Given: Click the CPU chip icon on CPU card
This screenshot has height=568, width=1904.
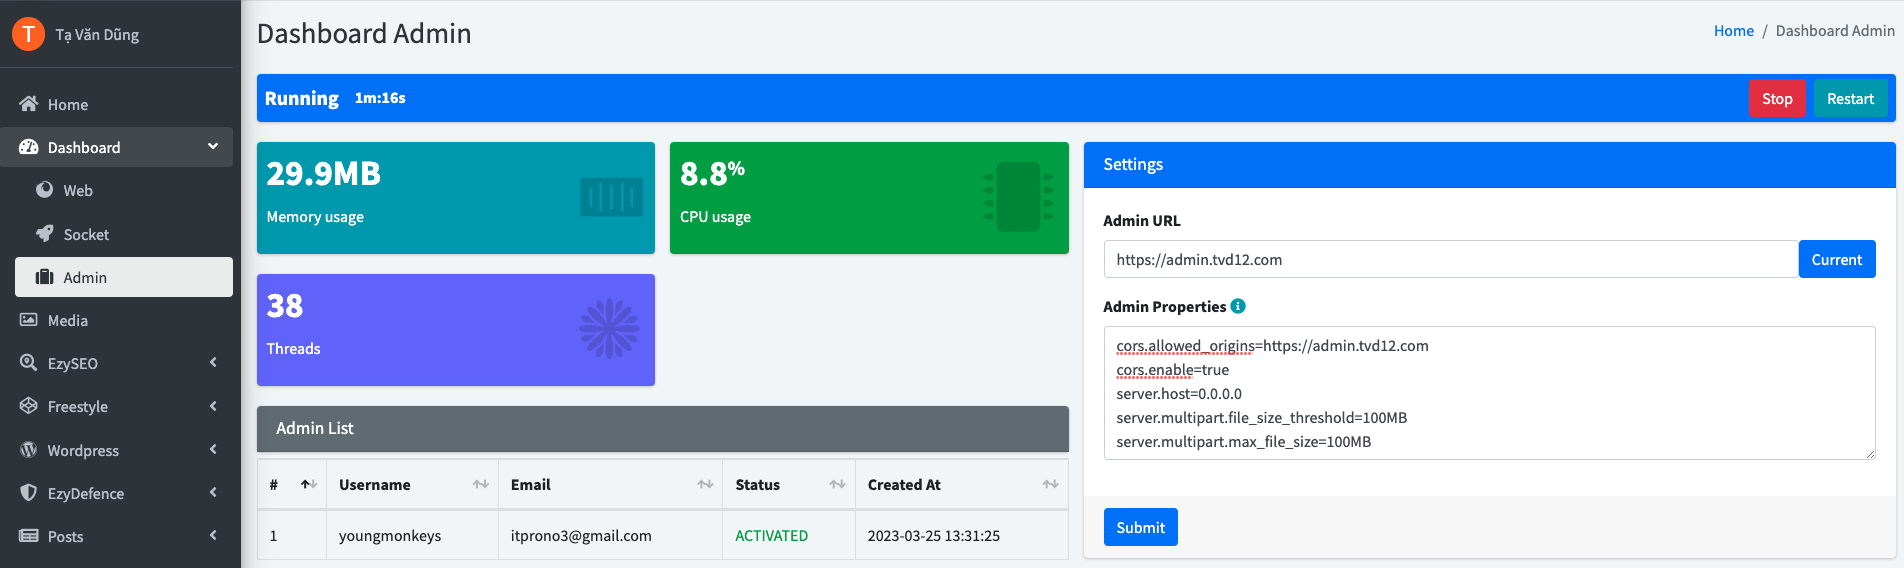Looking at the screenshot, I should click(1019, 197).
